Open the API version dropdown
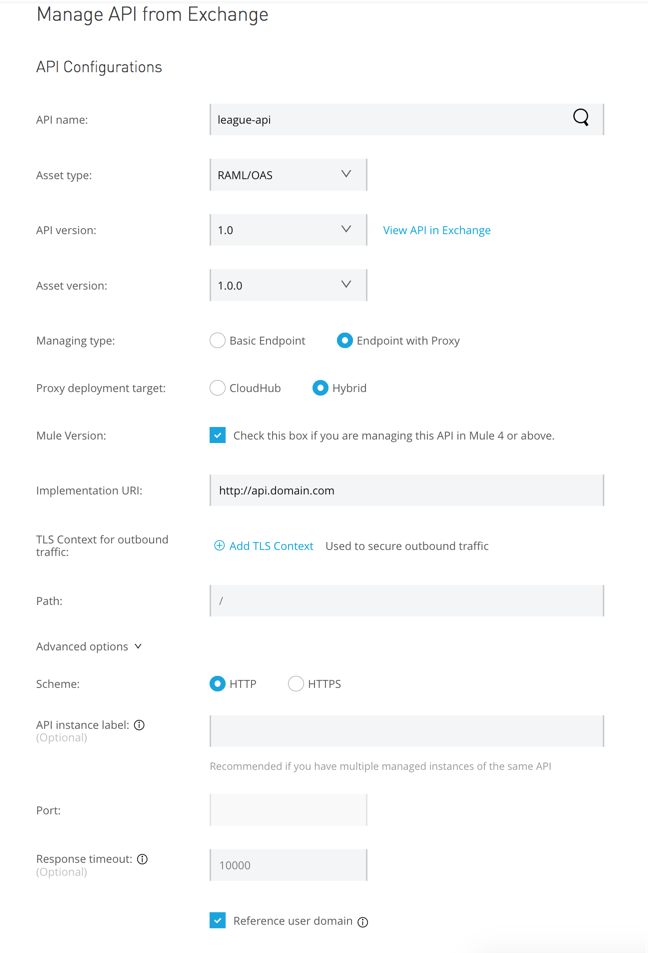Image resolution: width=649 pixels, height=953 pixels. pyautogui.click(x=287, y=229)
